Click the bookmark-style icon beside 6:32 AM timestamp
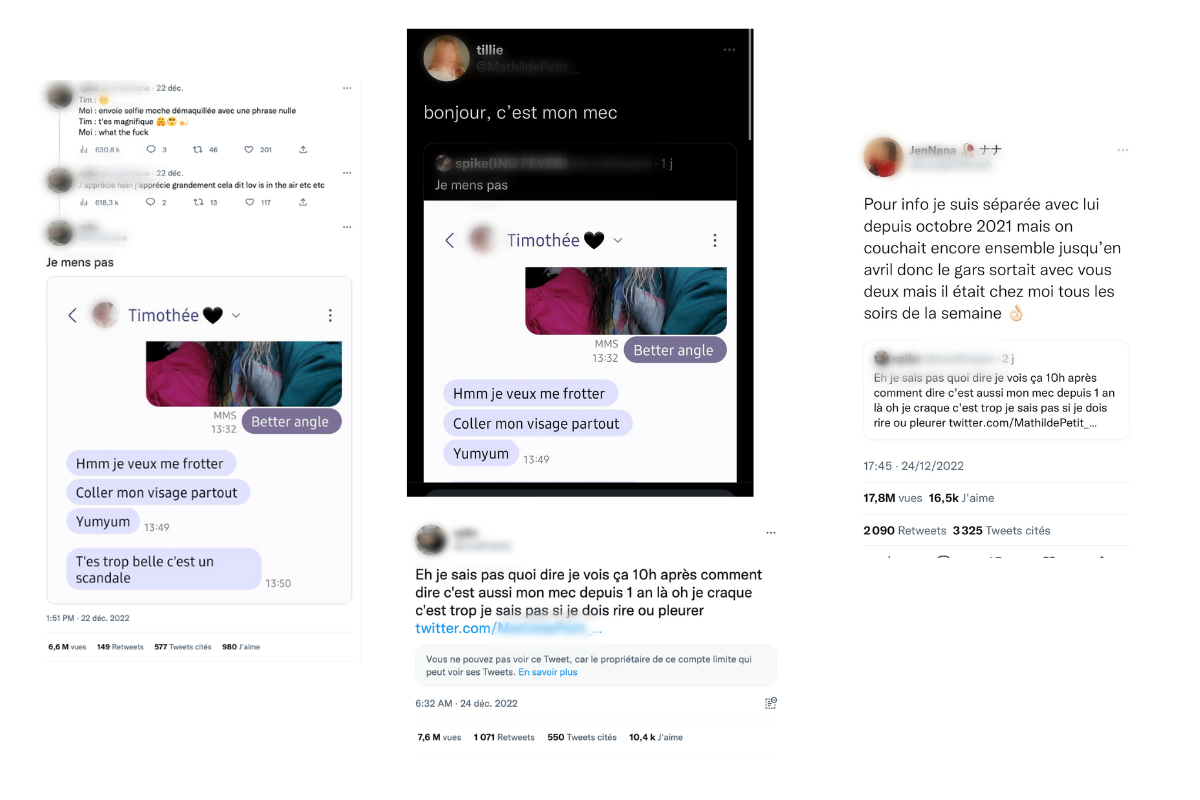Screen dimensions: 1200x800 [770, 703]
